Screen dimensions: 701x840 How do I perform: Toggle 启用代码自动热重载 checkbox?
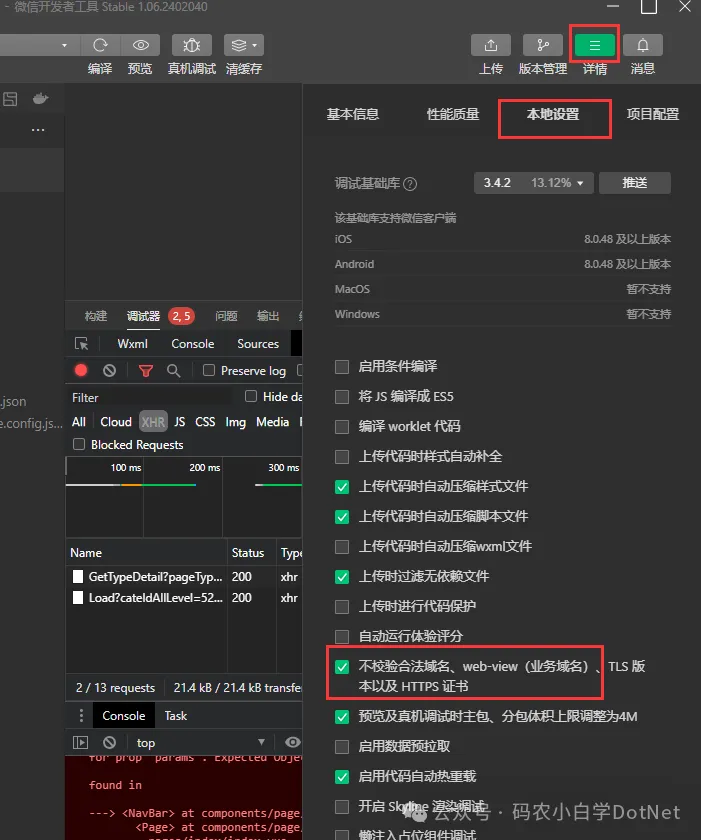click(x=342, y=777)
